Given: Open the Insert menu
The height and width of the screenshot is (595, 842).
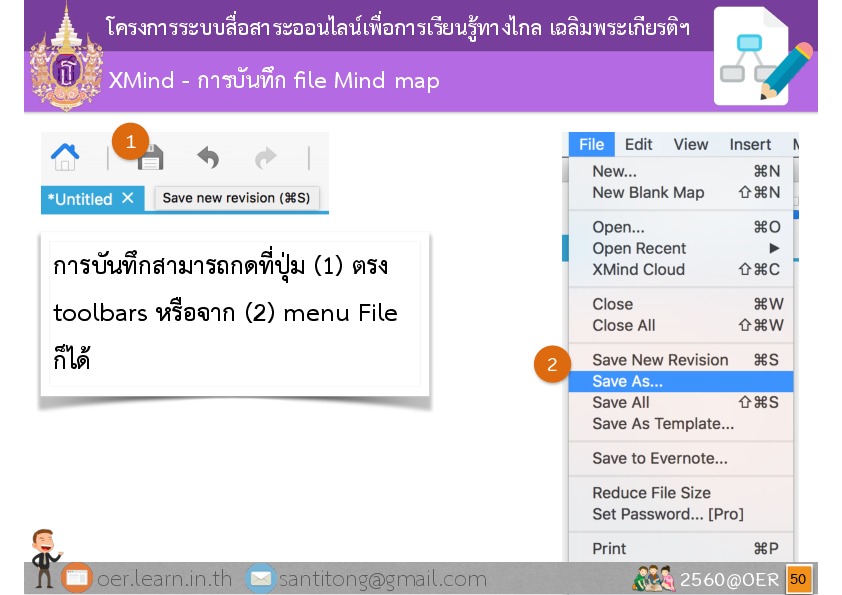Looking at the screenshot, I should tap(750, 144).
